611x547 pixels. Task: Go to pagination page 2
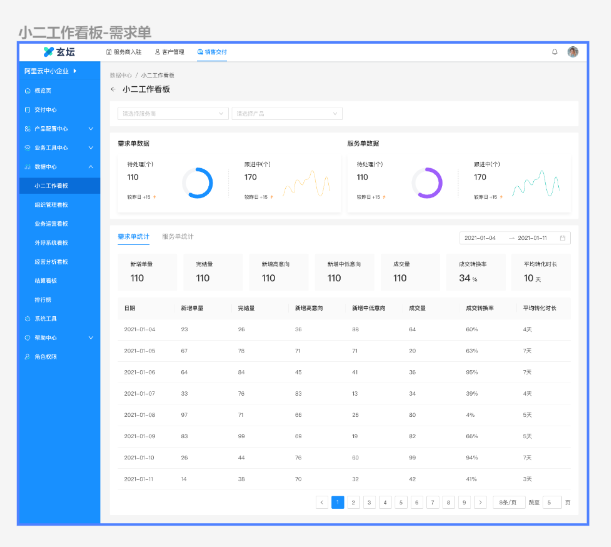(353, 503)
